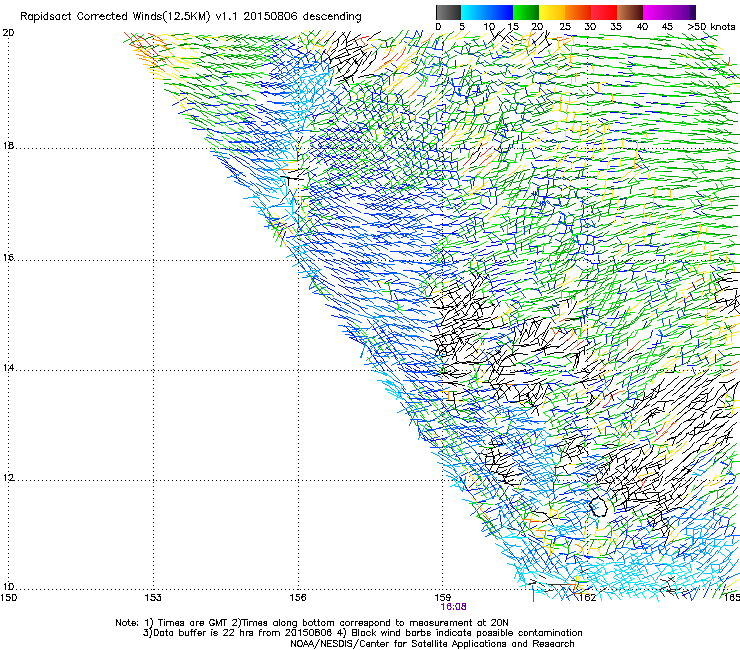The width and height of the screenshot is (740, 650).
Task: Click the brown 35-40 knots legend swatch
Action: click(x=630, y=12)
